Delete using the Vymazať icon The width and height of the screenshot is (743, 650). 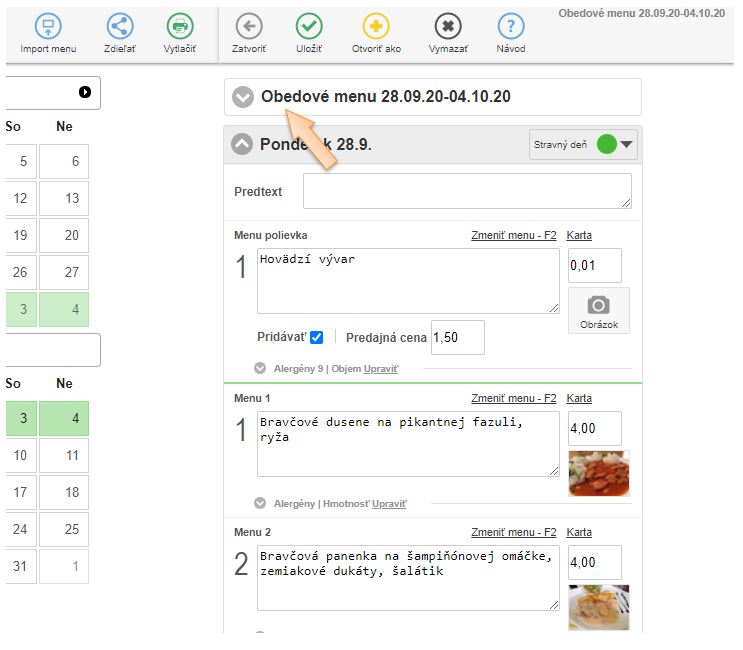coord(448,27)
